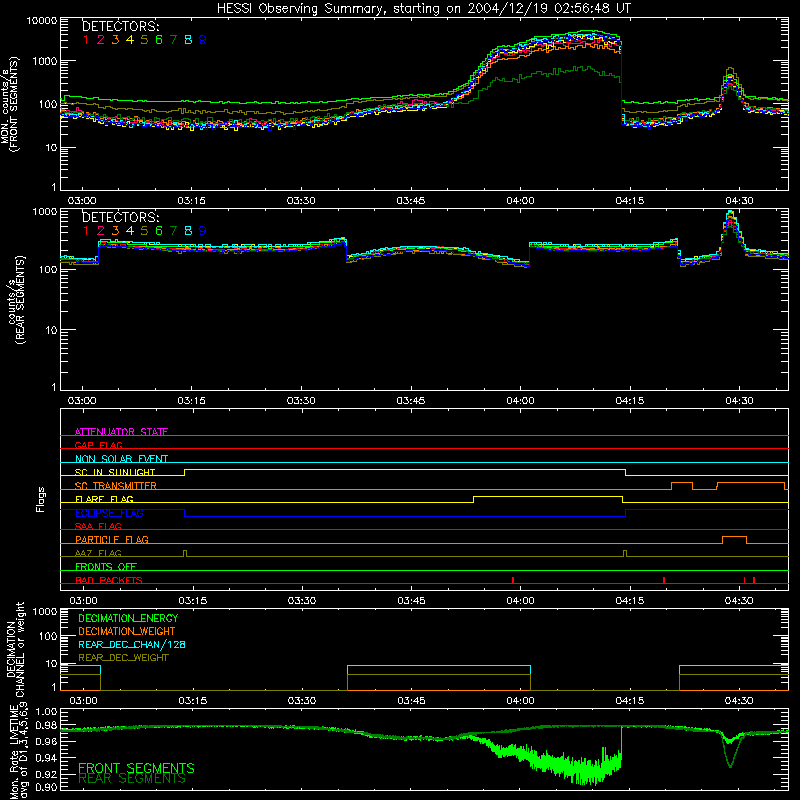Select detector 4 in rear segments legend
The image size is (800, 800).
(x=130, y=231)
